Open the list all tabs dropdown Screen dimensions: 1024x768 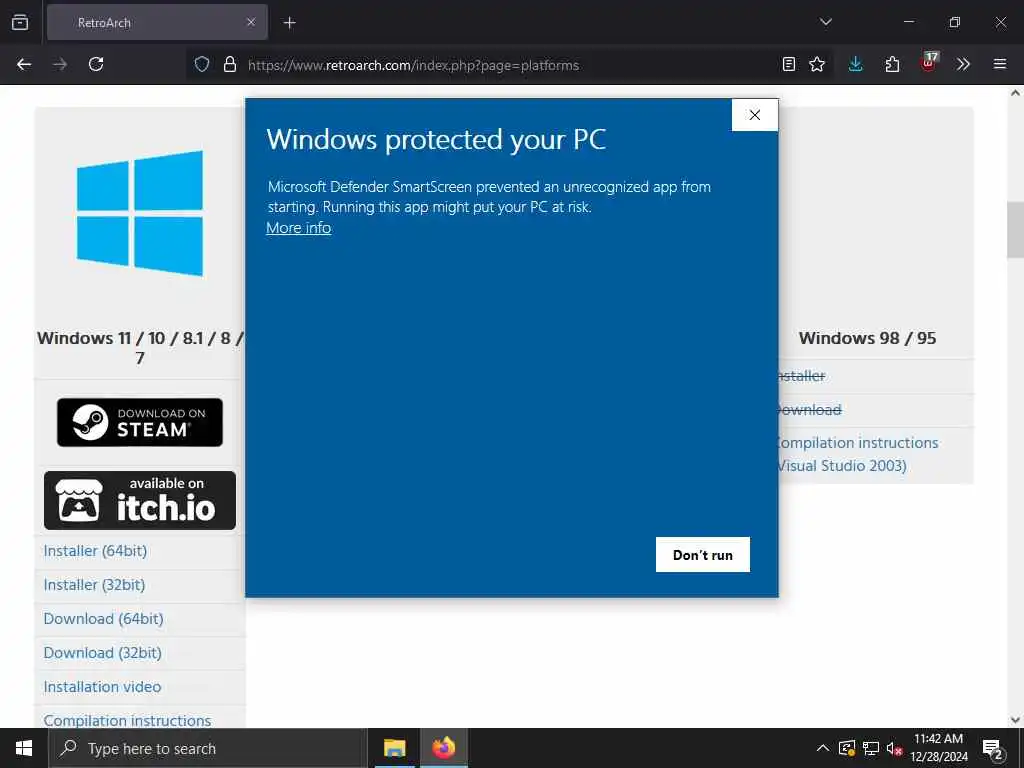(825, 22)
